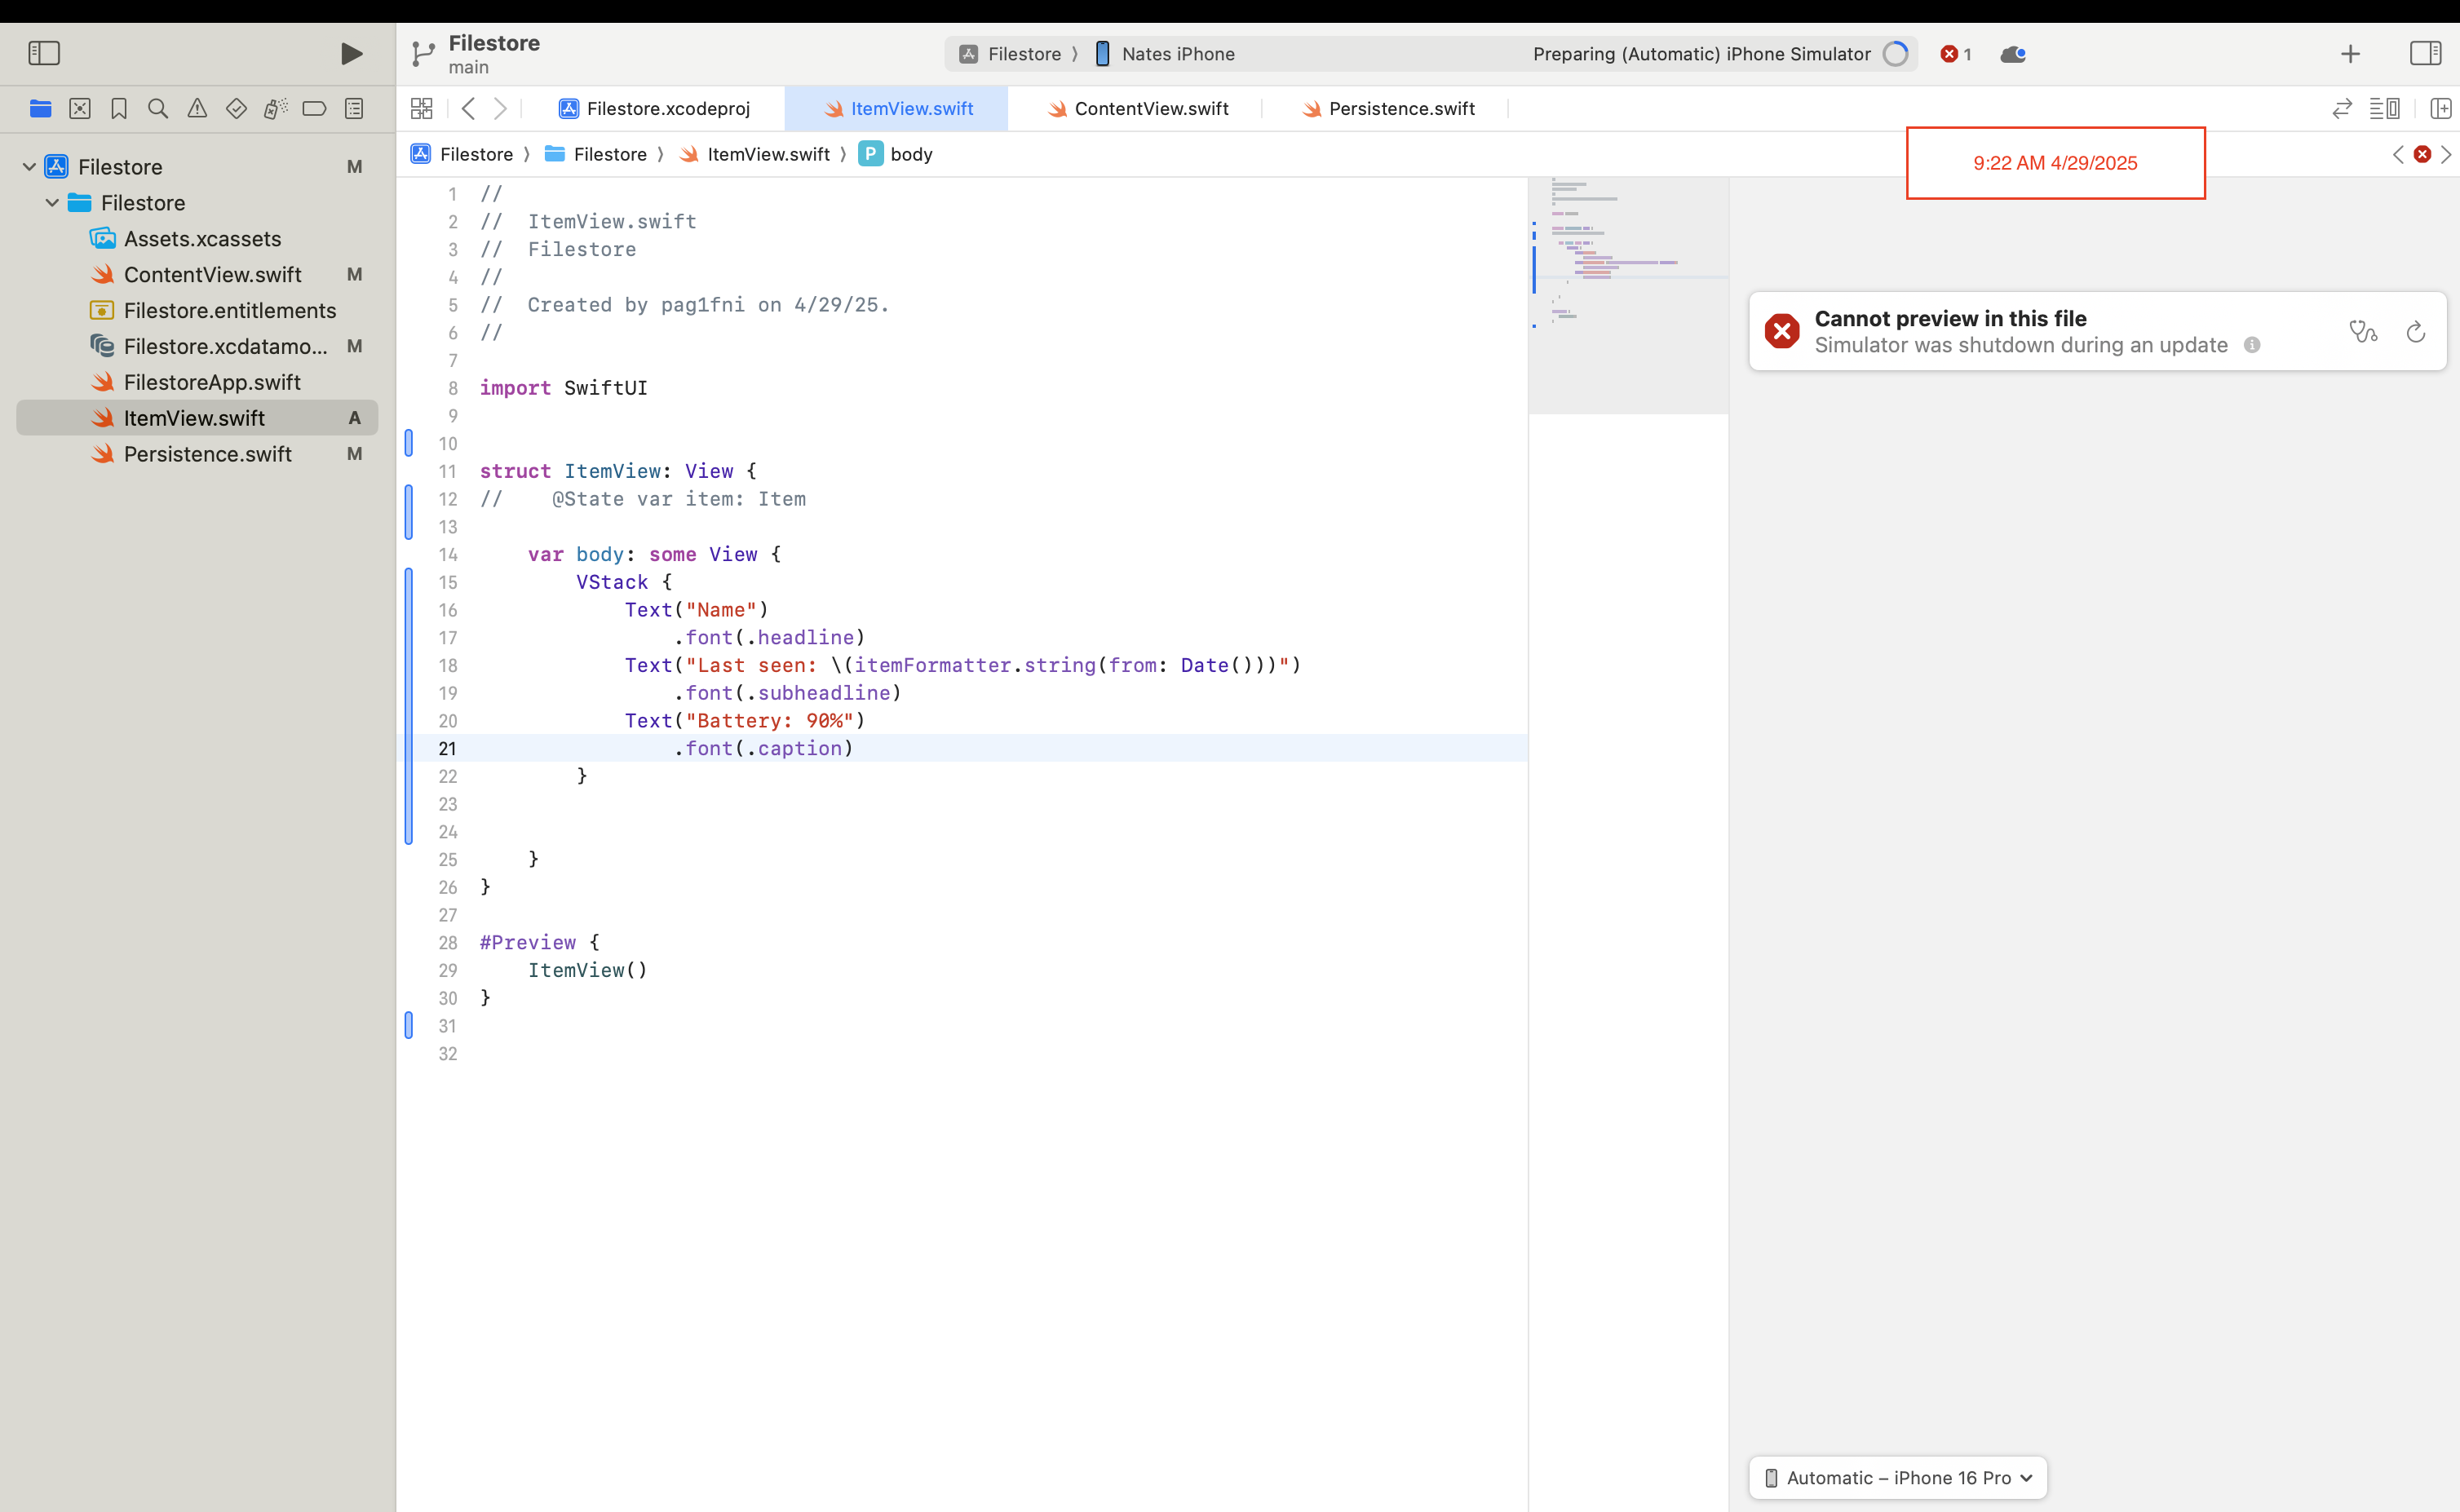
Task: Open the Find navigator magnifier icon
Action: pyautogui.click(x=158, y=109)
